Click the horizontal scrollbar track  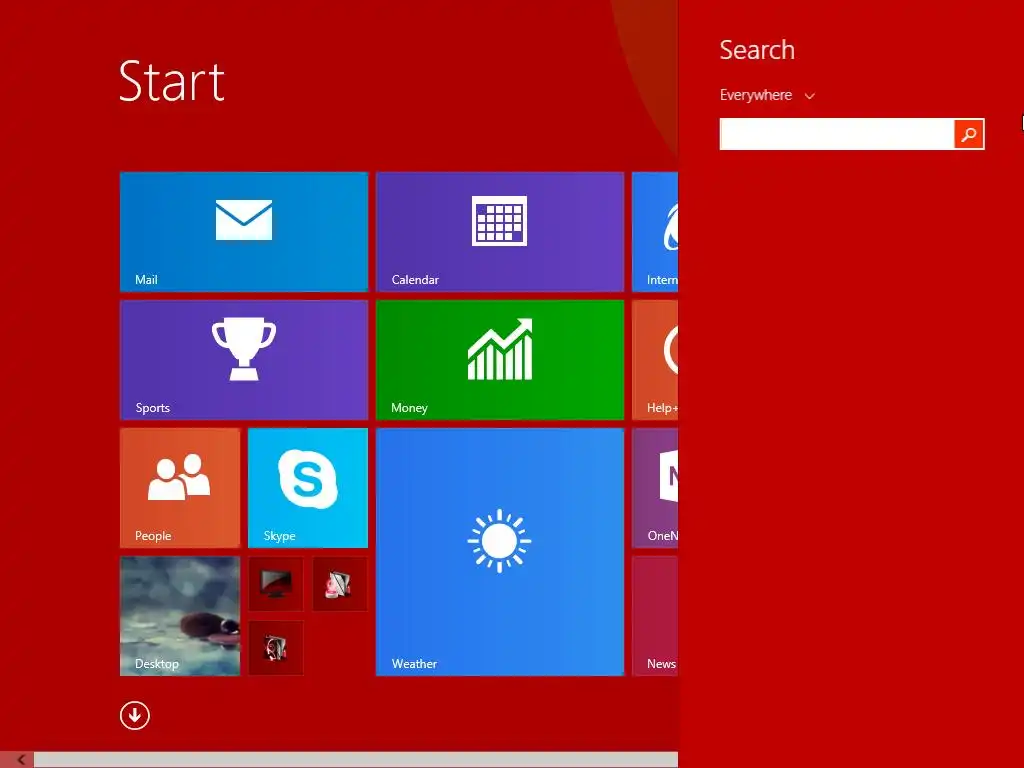(356, 760)
